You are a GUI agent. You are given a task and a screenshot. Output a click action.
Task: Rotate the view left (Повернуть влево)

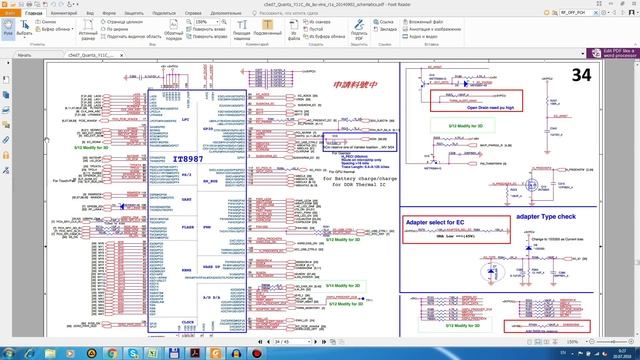pyautogui.click(x=206, y=29)
